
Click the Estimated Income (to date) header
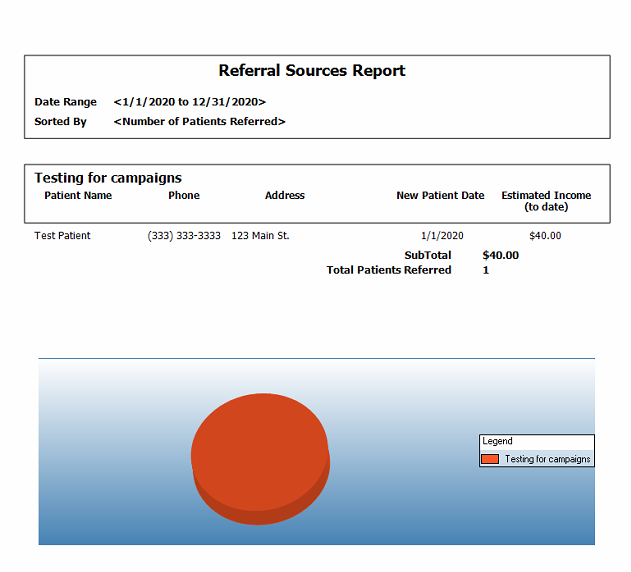(546, 201)
